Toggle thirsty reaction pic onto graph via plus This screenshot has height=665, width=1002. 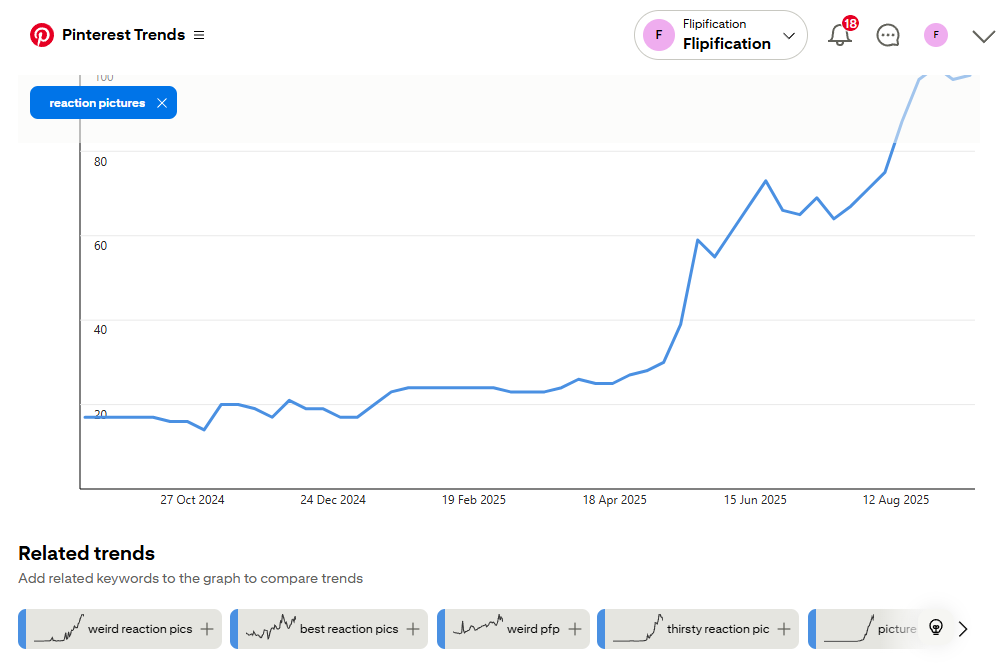pyautogui.click(x=784, y=629)
